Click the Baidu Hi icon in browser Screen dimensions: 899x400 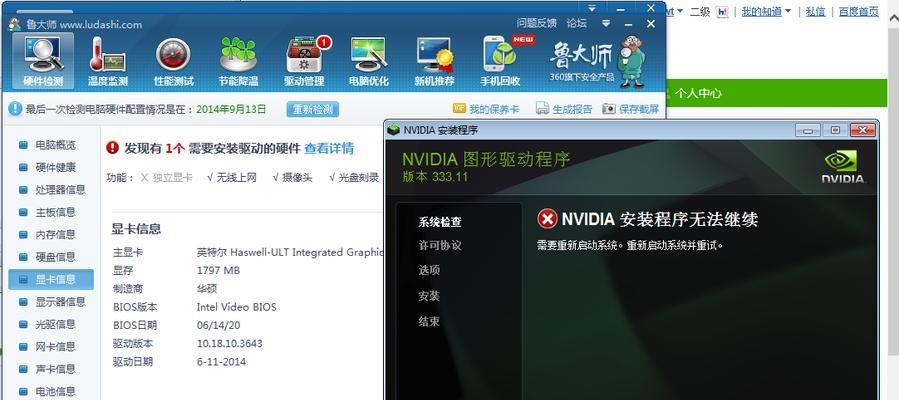point(723,11)
